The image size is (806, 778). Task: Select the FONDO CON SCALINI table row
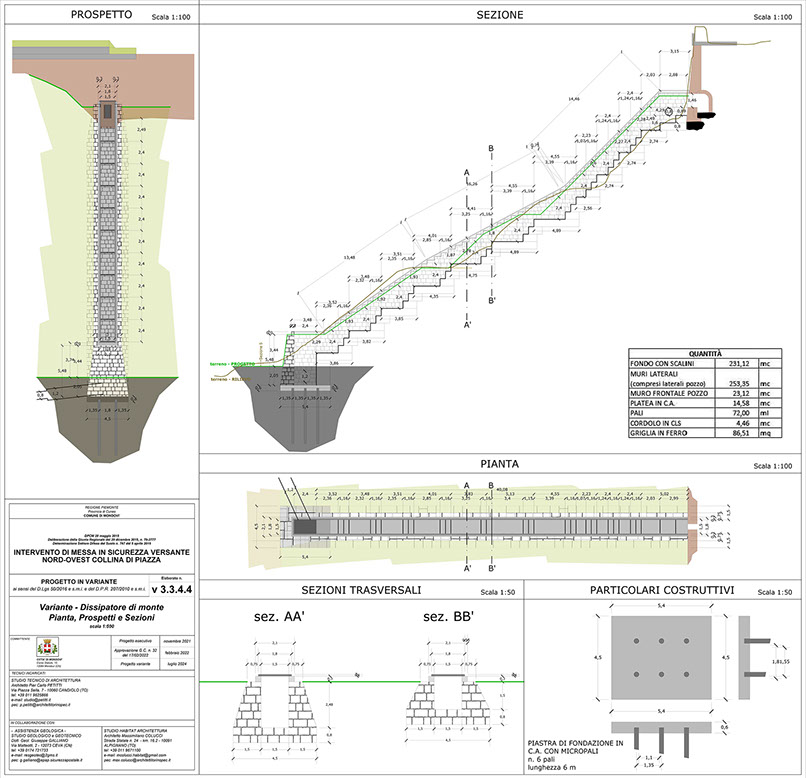pos(660,364)
